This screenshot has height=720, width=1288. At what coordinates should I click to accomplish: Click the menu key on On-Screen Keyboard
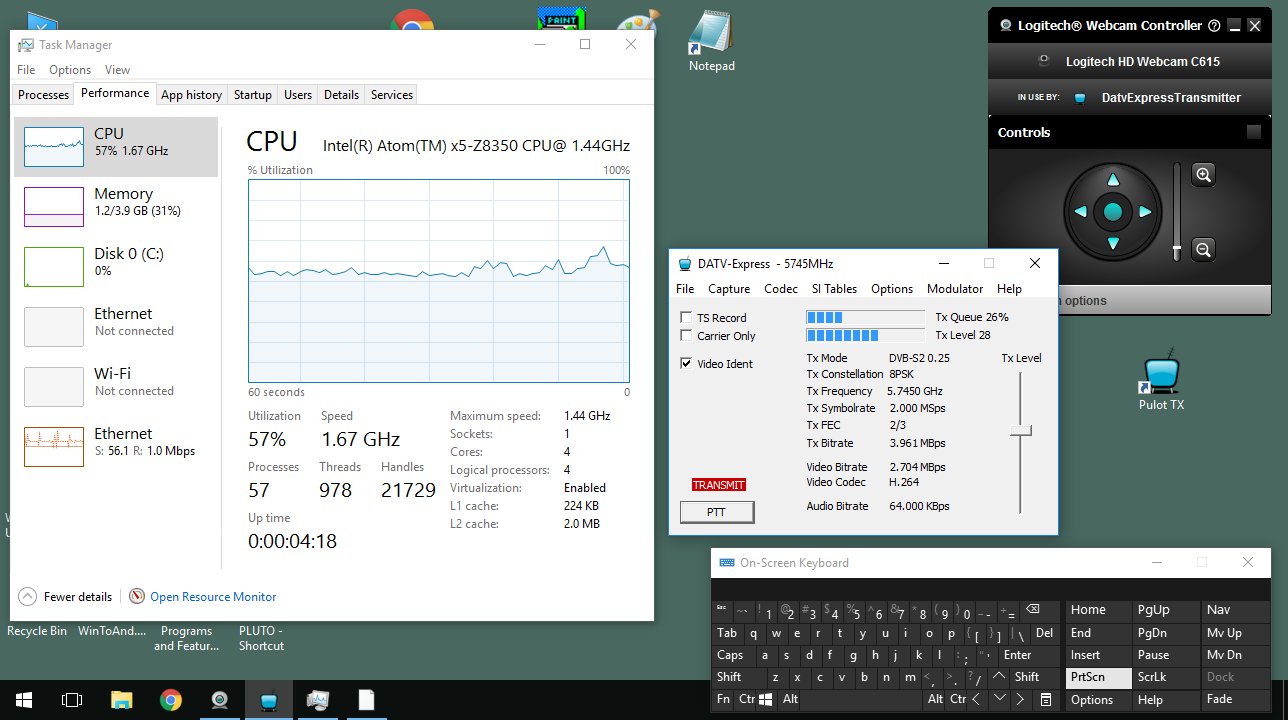point(1046,699)
